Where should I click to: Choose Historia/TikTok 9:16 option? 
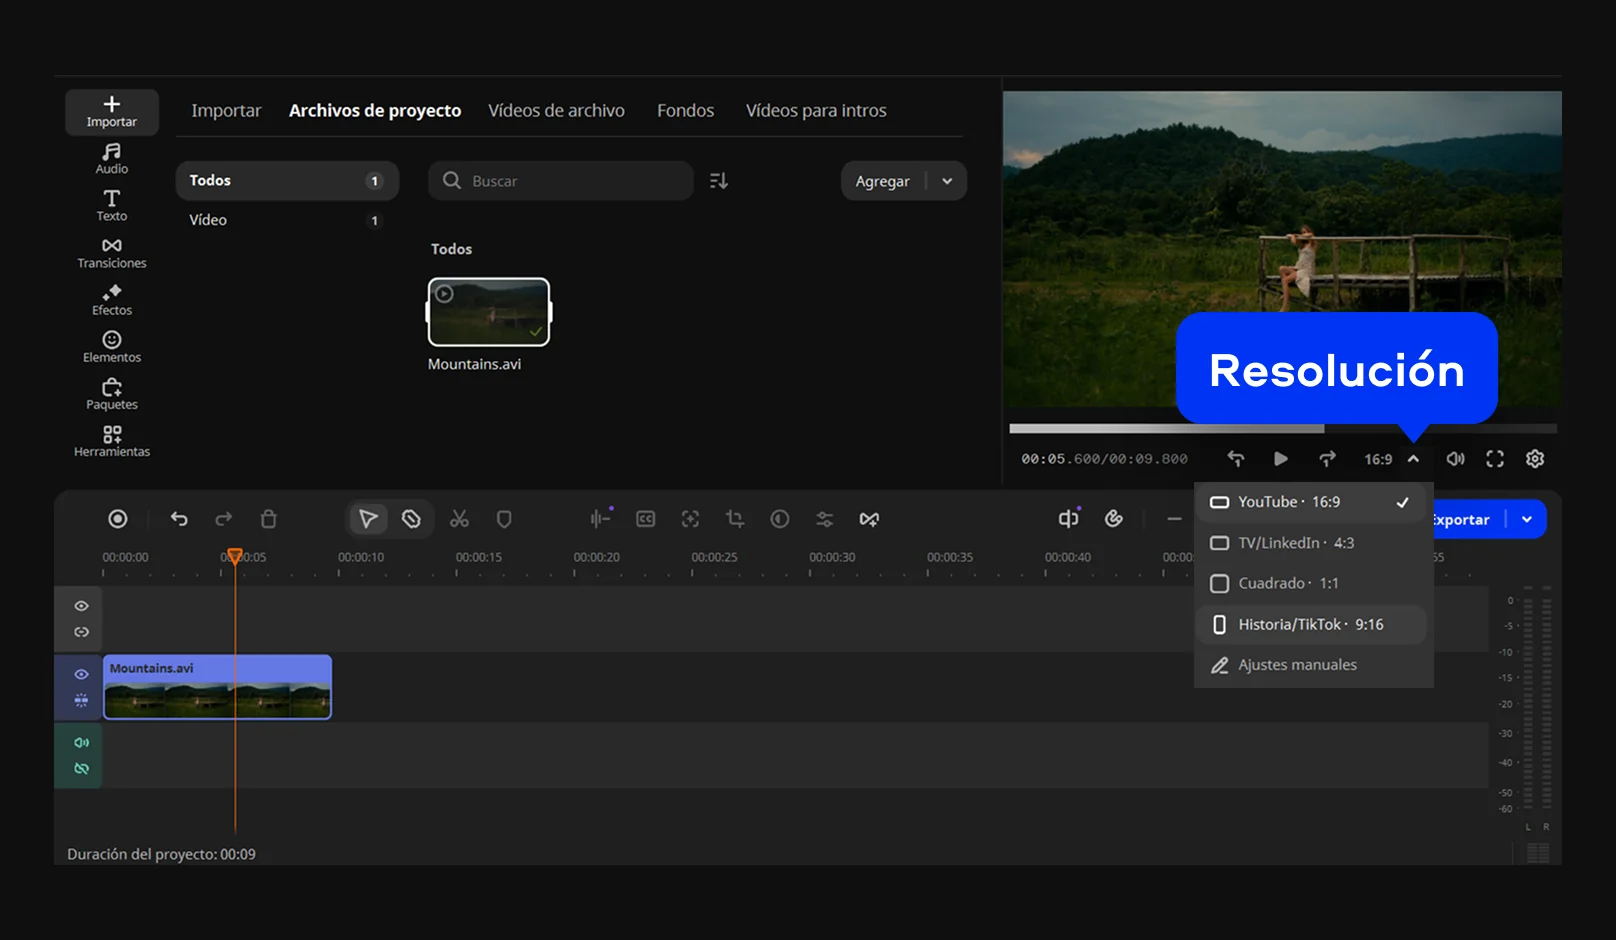pyautogui.click(x=1310, y=624)
